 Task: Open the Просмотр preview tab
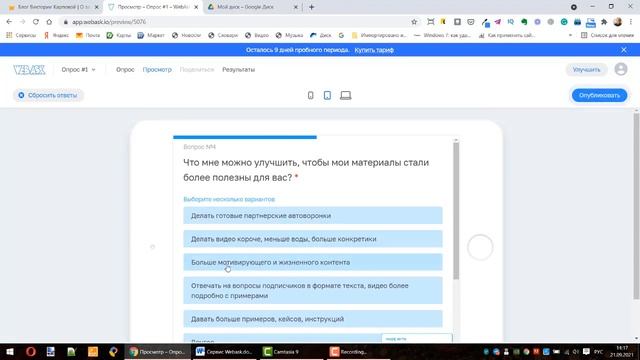coord(157,69)
